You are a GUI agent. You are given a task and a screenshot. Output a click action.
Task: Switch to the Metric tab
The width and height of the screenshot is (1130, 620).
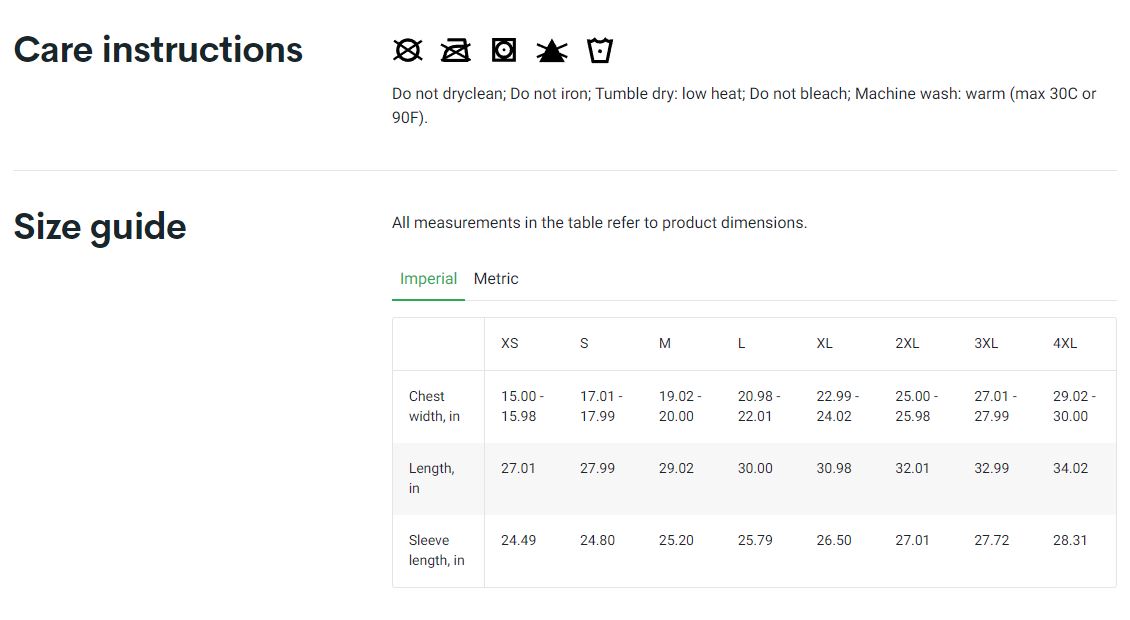pyautogui.click(x=496, y=279)
